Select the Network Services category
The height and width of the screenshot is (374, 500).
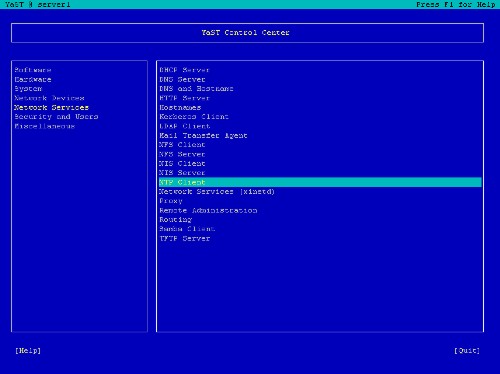(x=51, y=107)
